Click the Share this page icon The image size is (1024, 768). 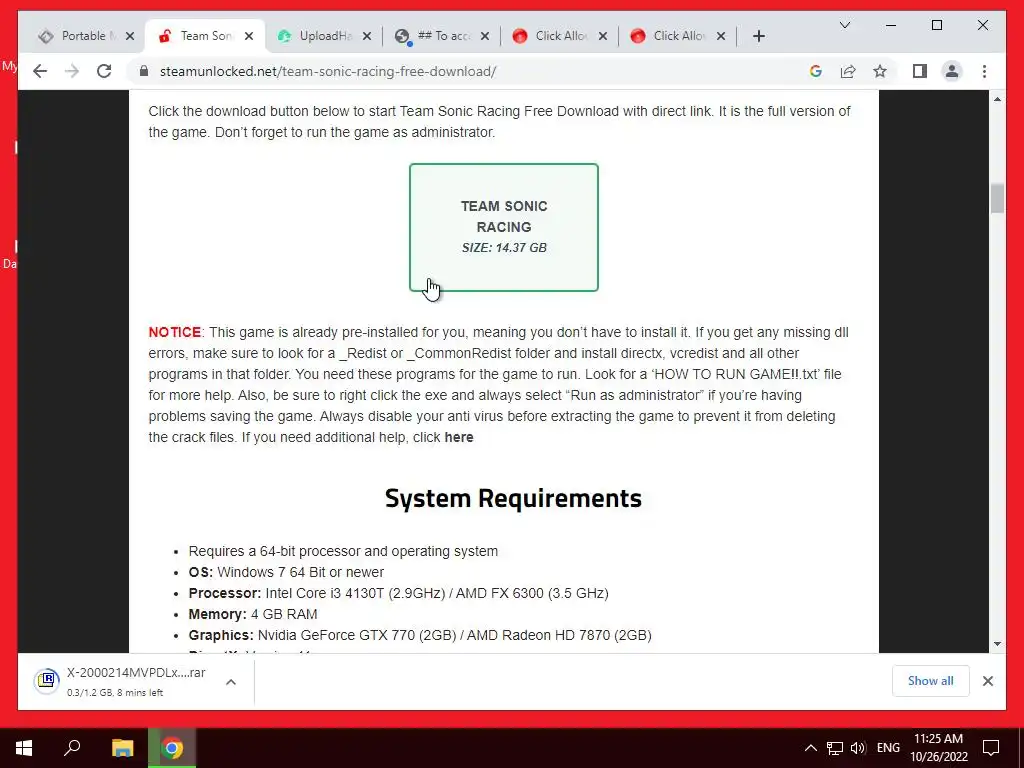[848, 71]
